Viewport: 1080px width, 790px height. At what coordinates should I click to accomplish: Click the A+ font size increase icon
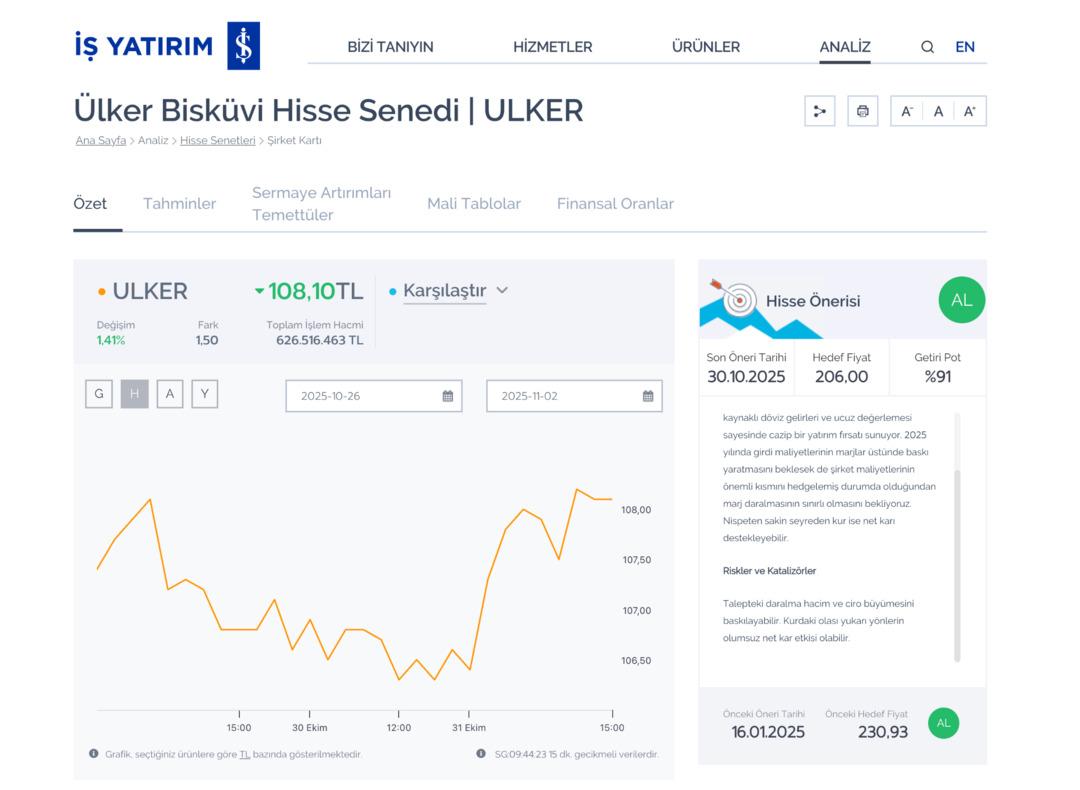coord(969,111)
